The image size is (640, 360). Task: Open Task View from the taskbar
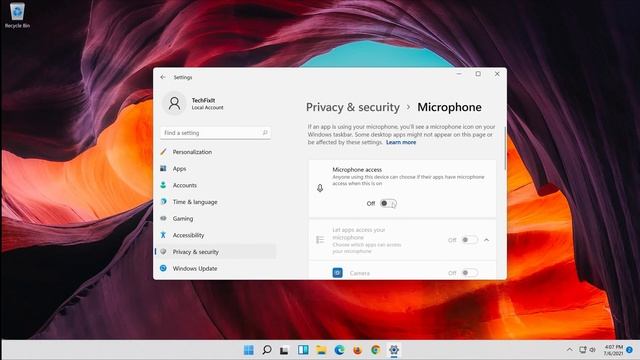click(284, 350)
